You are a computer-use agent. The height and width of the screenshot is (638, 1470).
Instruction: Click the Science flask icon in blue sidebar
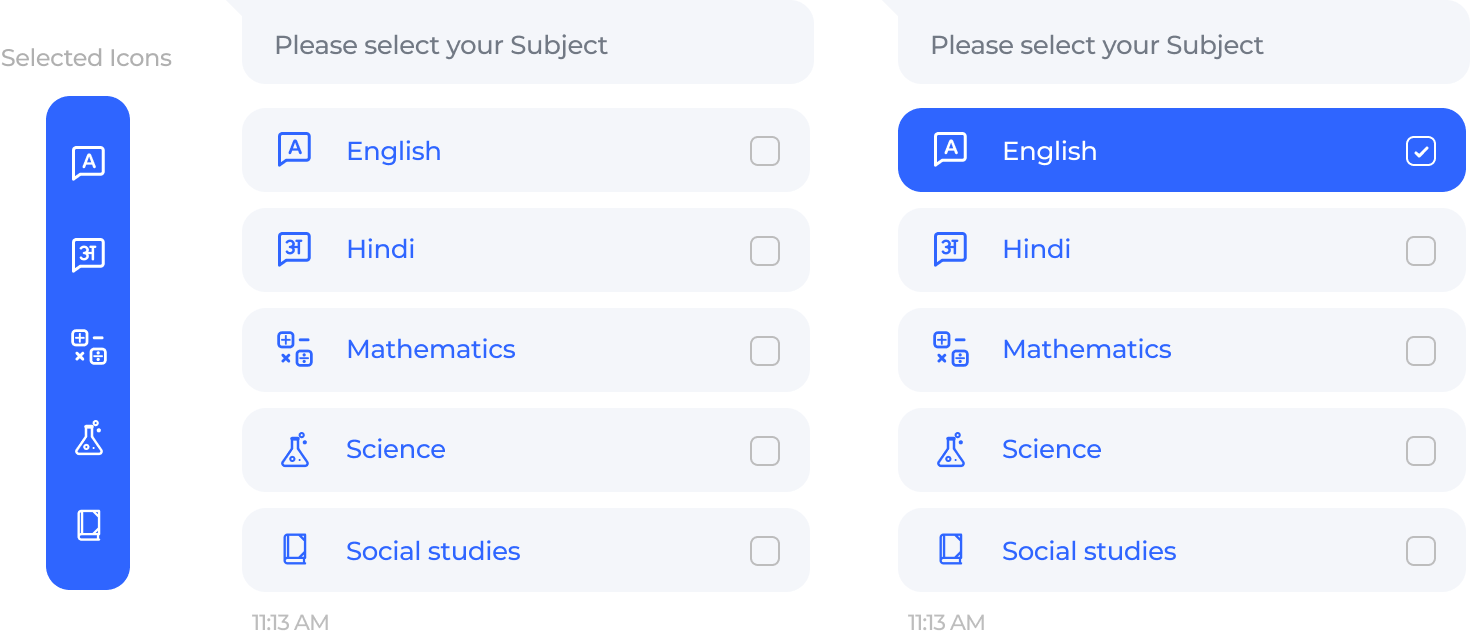tap(89, 438)
